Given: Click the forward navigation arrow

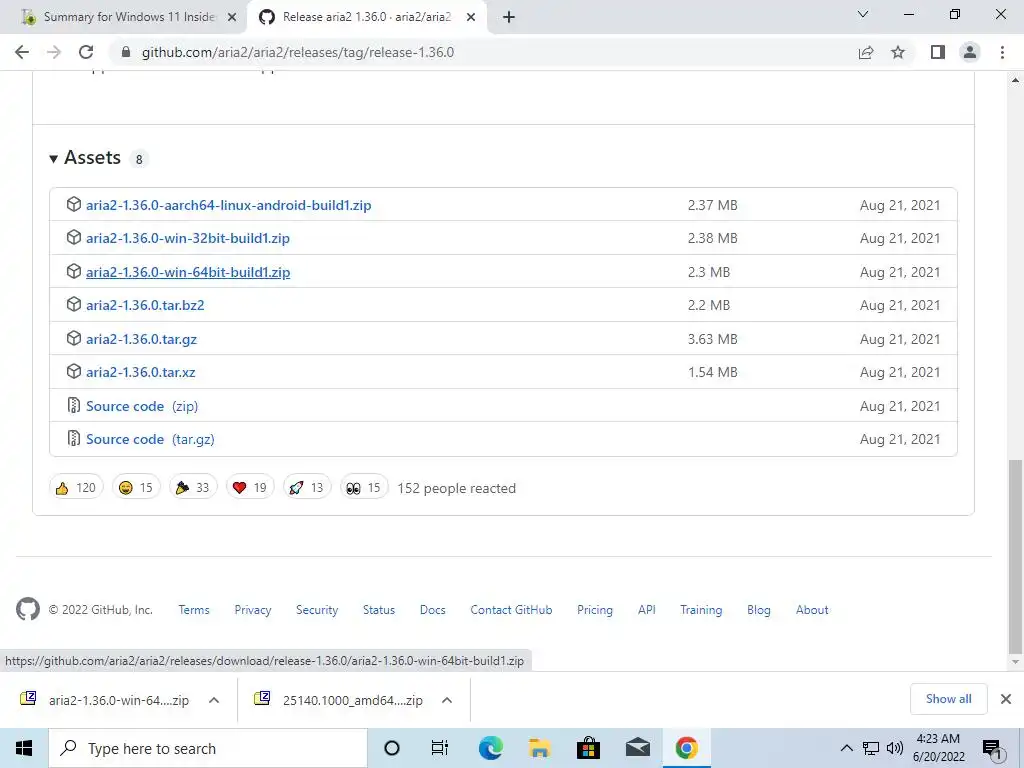Looking at the screenshot, I should 54,52.
